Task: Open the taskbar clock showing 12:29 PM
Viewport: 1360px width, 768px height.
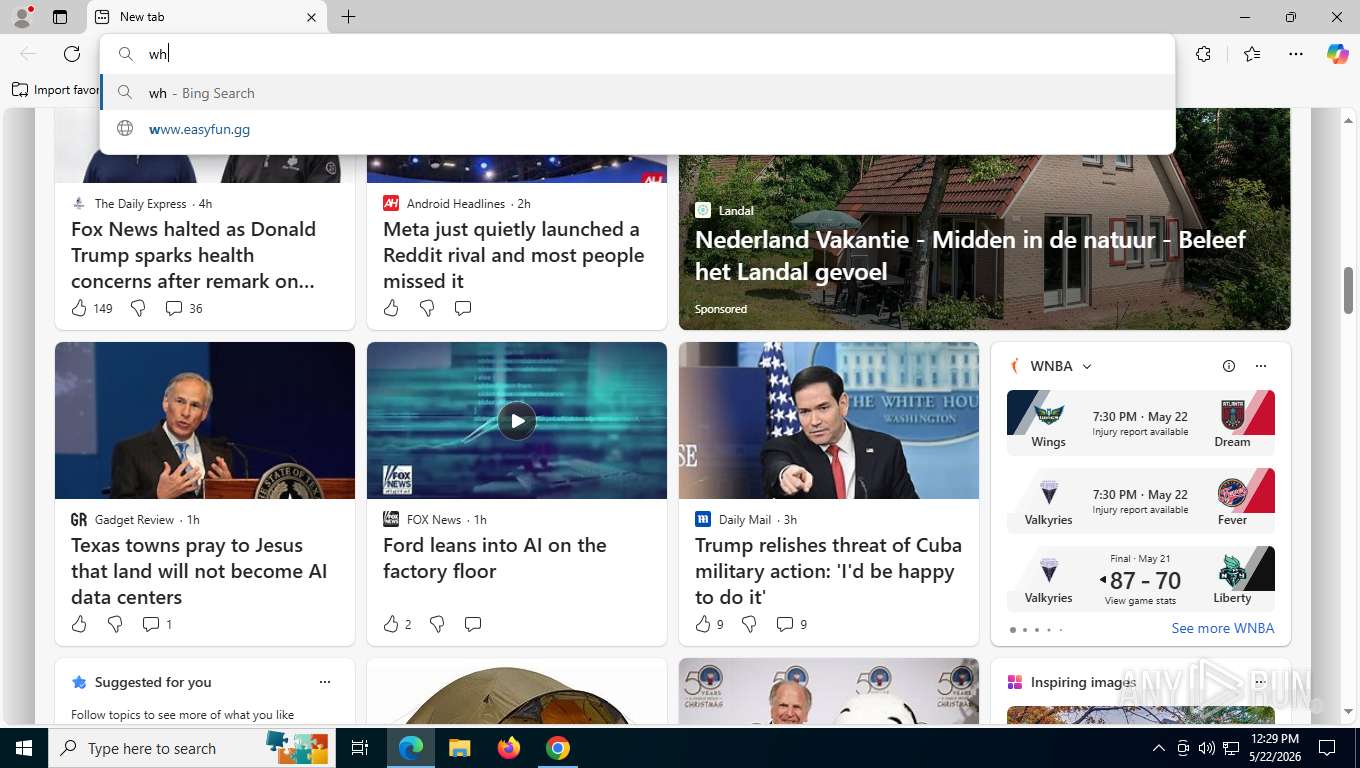Action: 1274,748
